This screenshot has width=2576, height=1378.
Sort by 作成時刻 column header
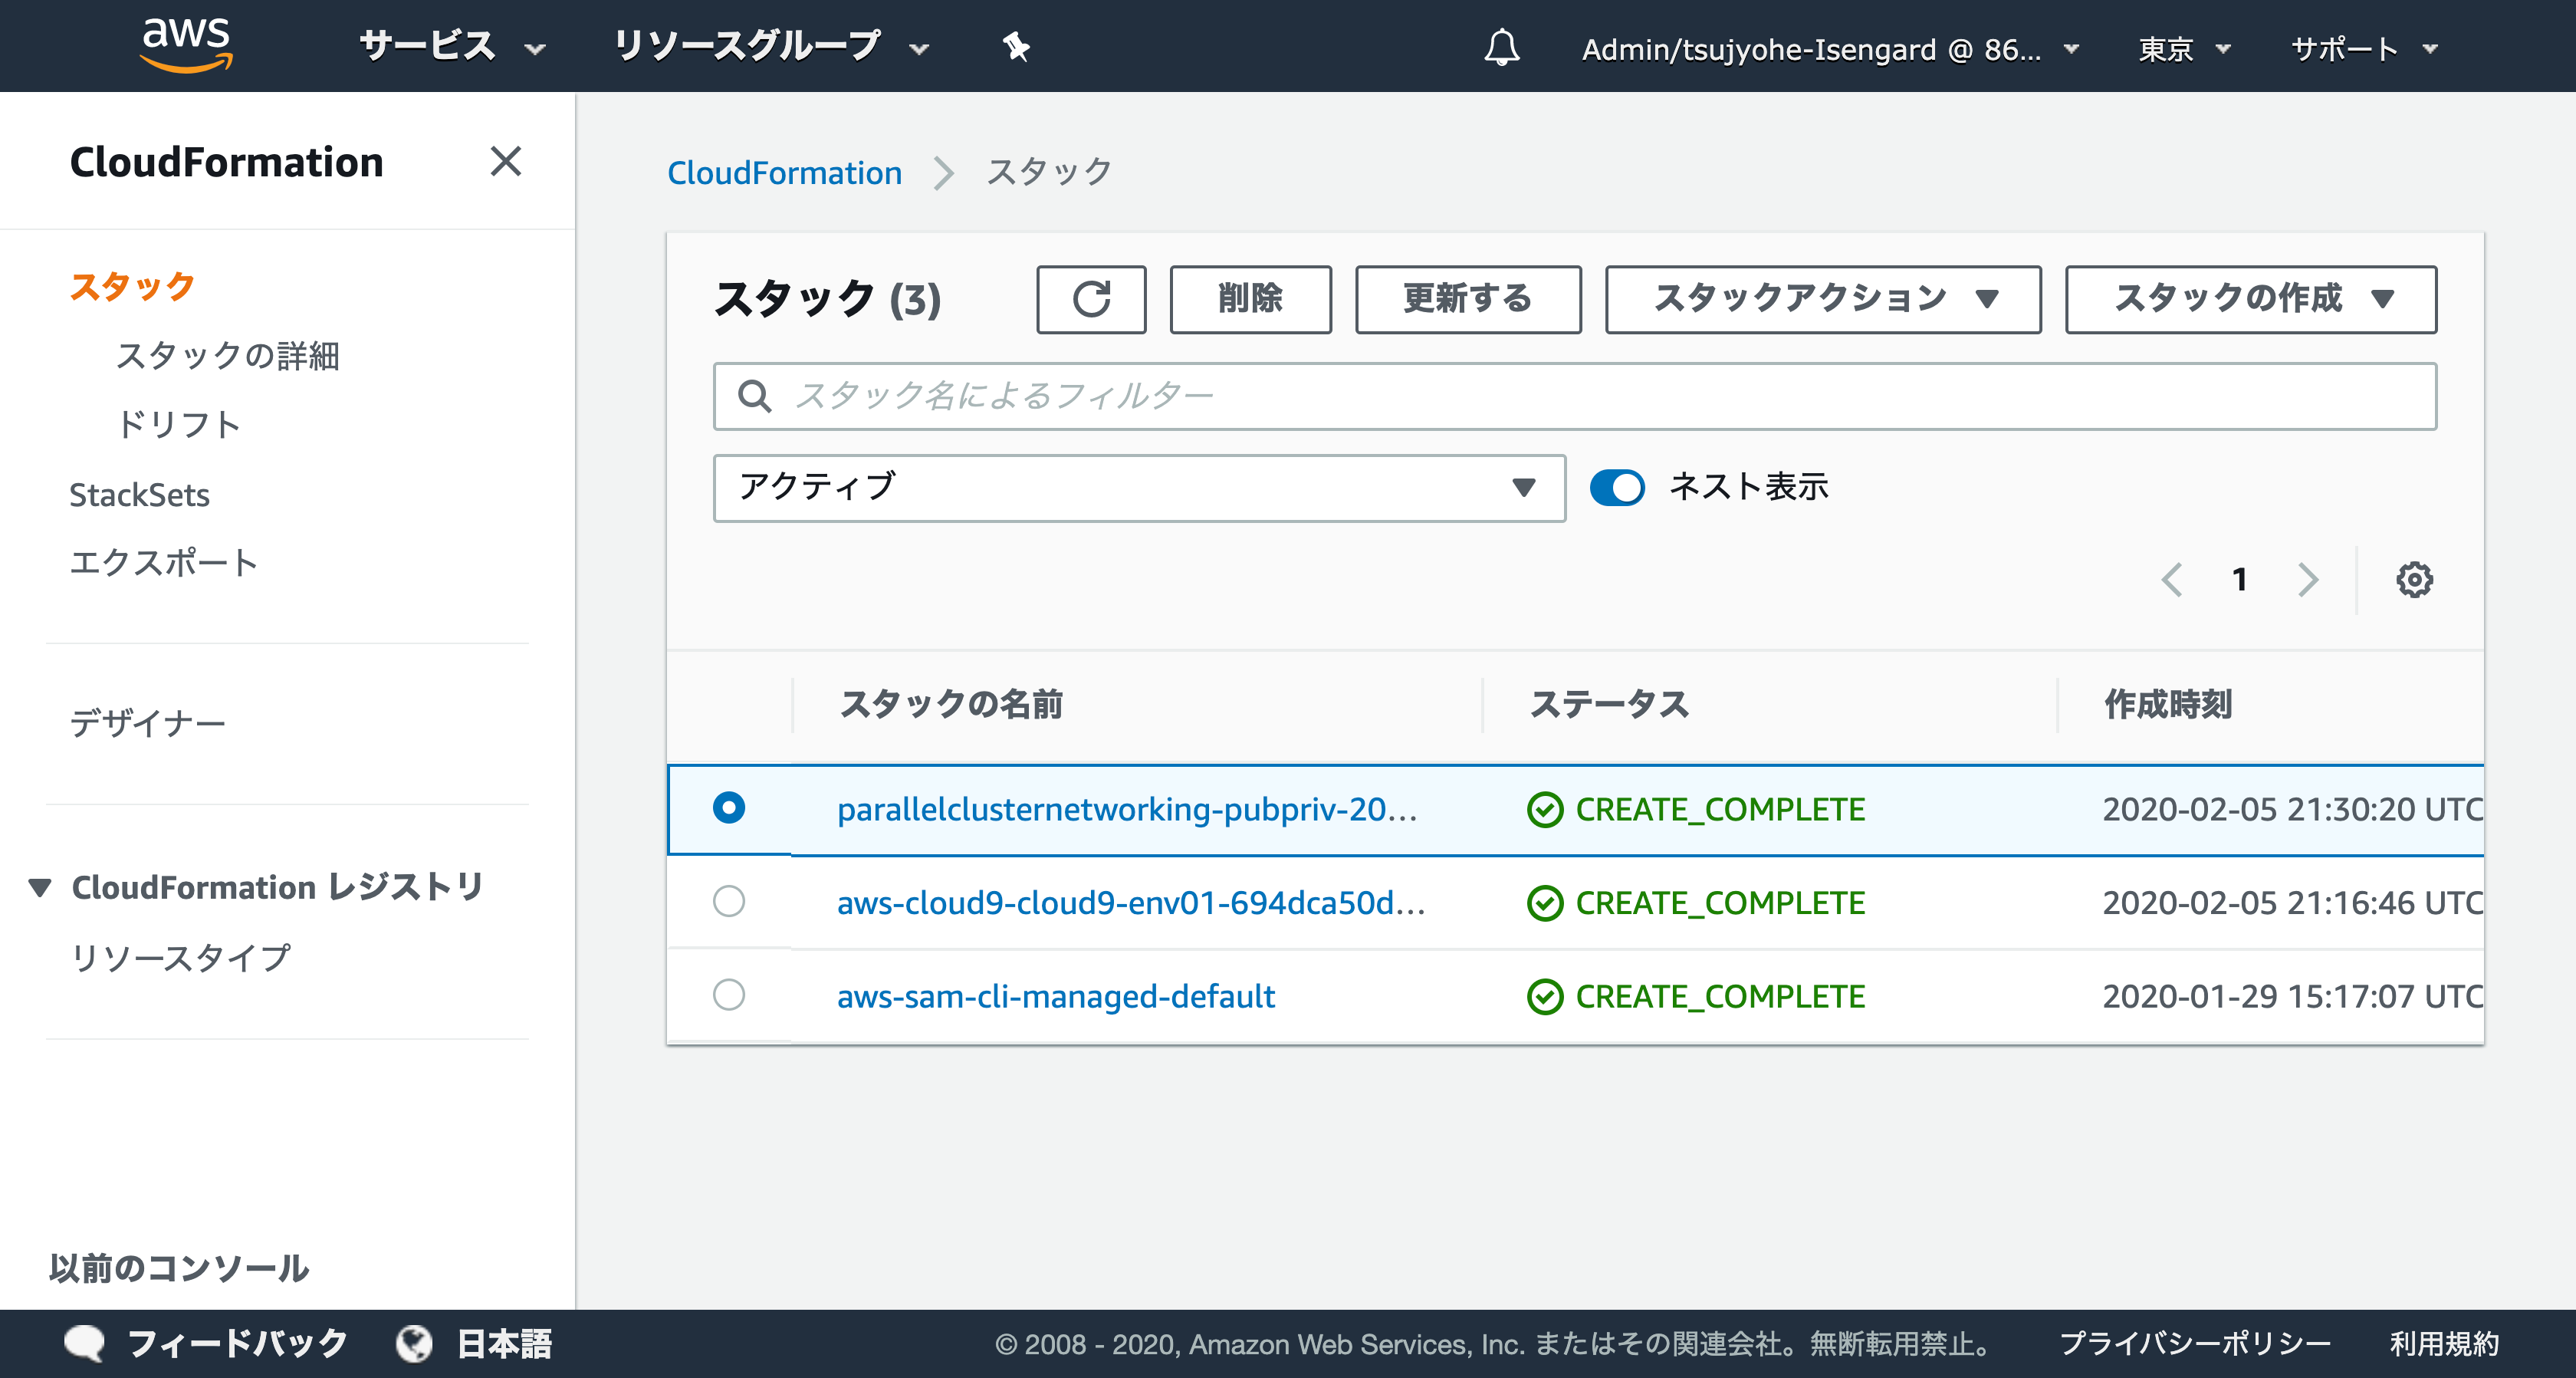coord(2168,705)
